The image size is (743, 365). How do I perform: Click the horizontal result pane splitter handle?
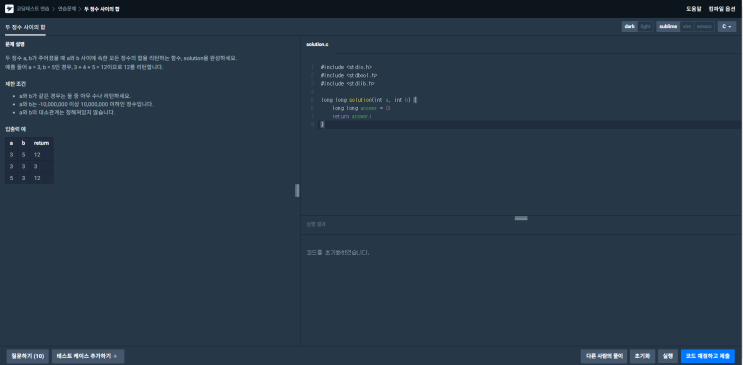point(521,218)
